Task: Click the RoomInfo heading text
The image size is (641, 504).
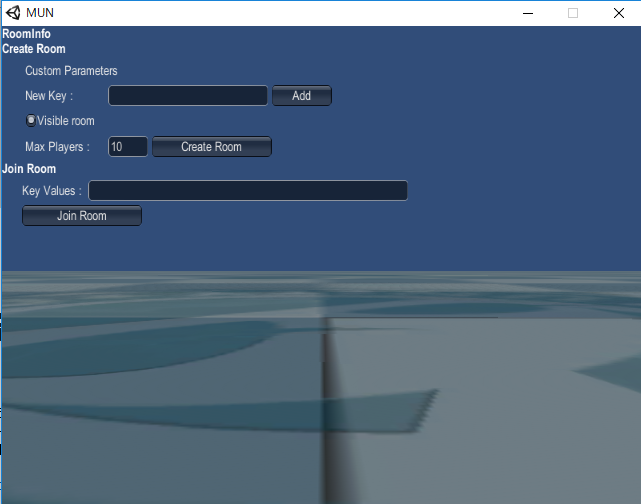Action: coord(27,34)
